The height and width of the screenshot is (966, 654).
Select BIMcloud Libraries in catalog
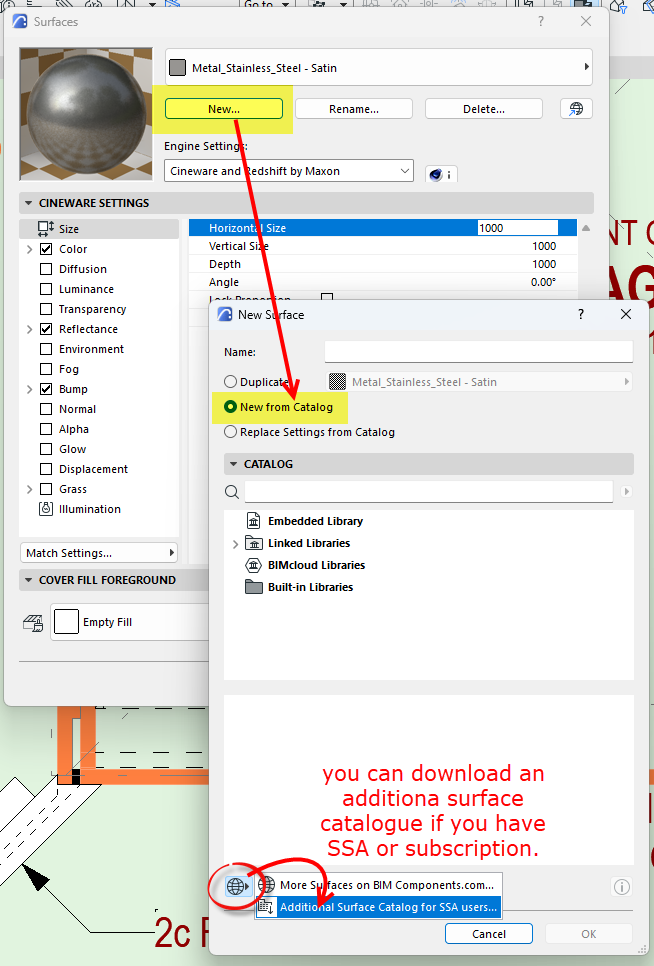317,566
